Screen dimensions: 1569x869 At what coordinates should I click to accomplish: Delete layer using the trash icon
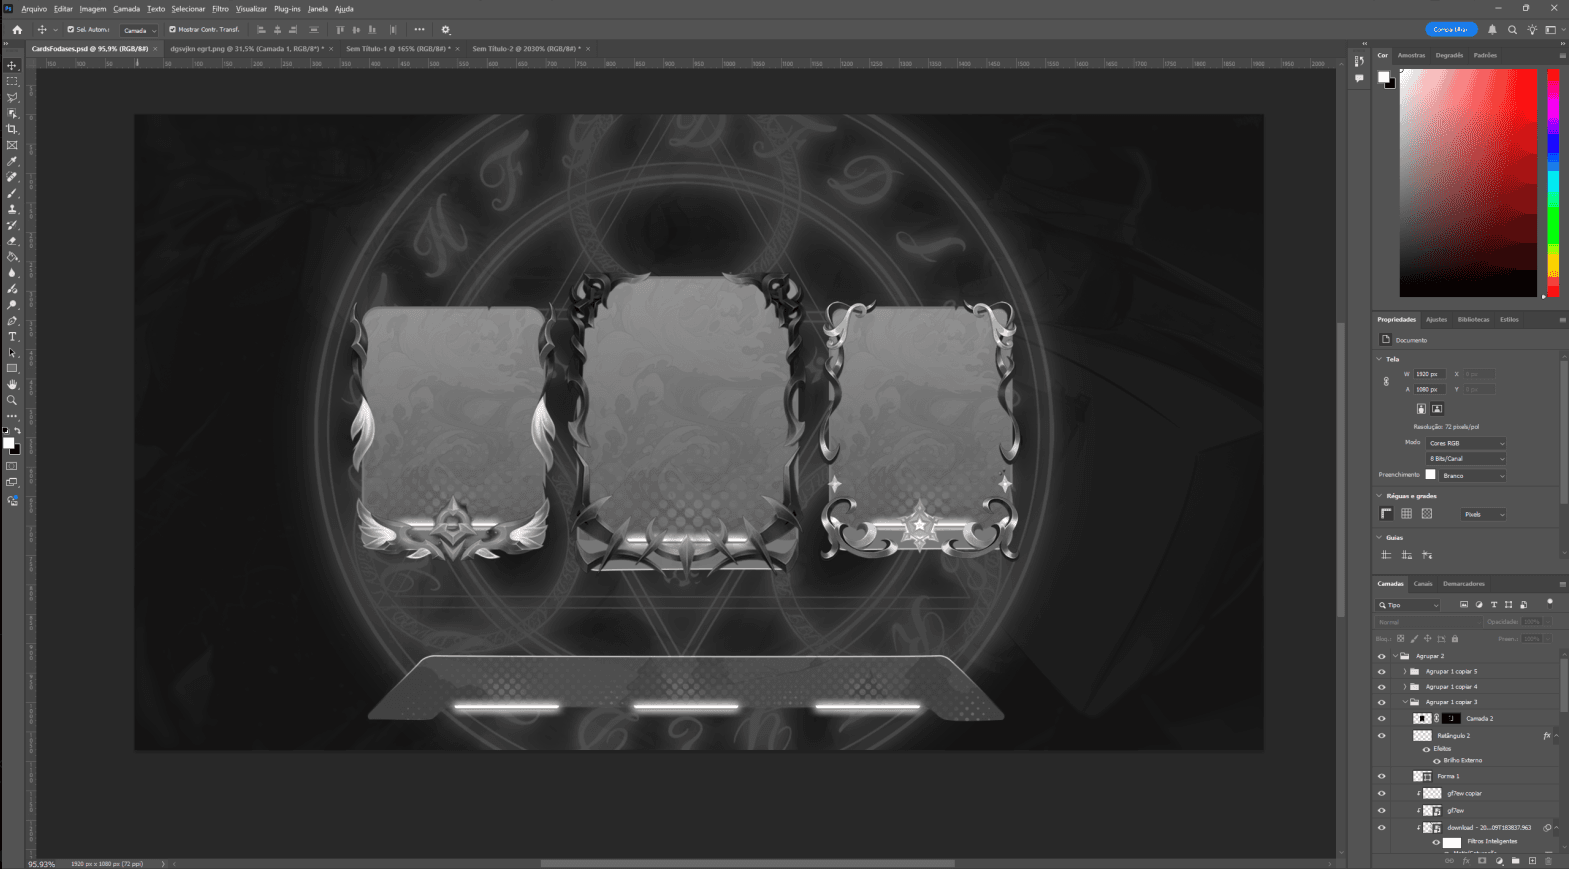(x=1548, y=861)
